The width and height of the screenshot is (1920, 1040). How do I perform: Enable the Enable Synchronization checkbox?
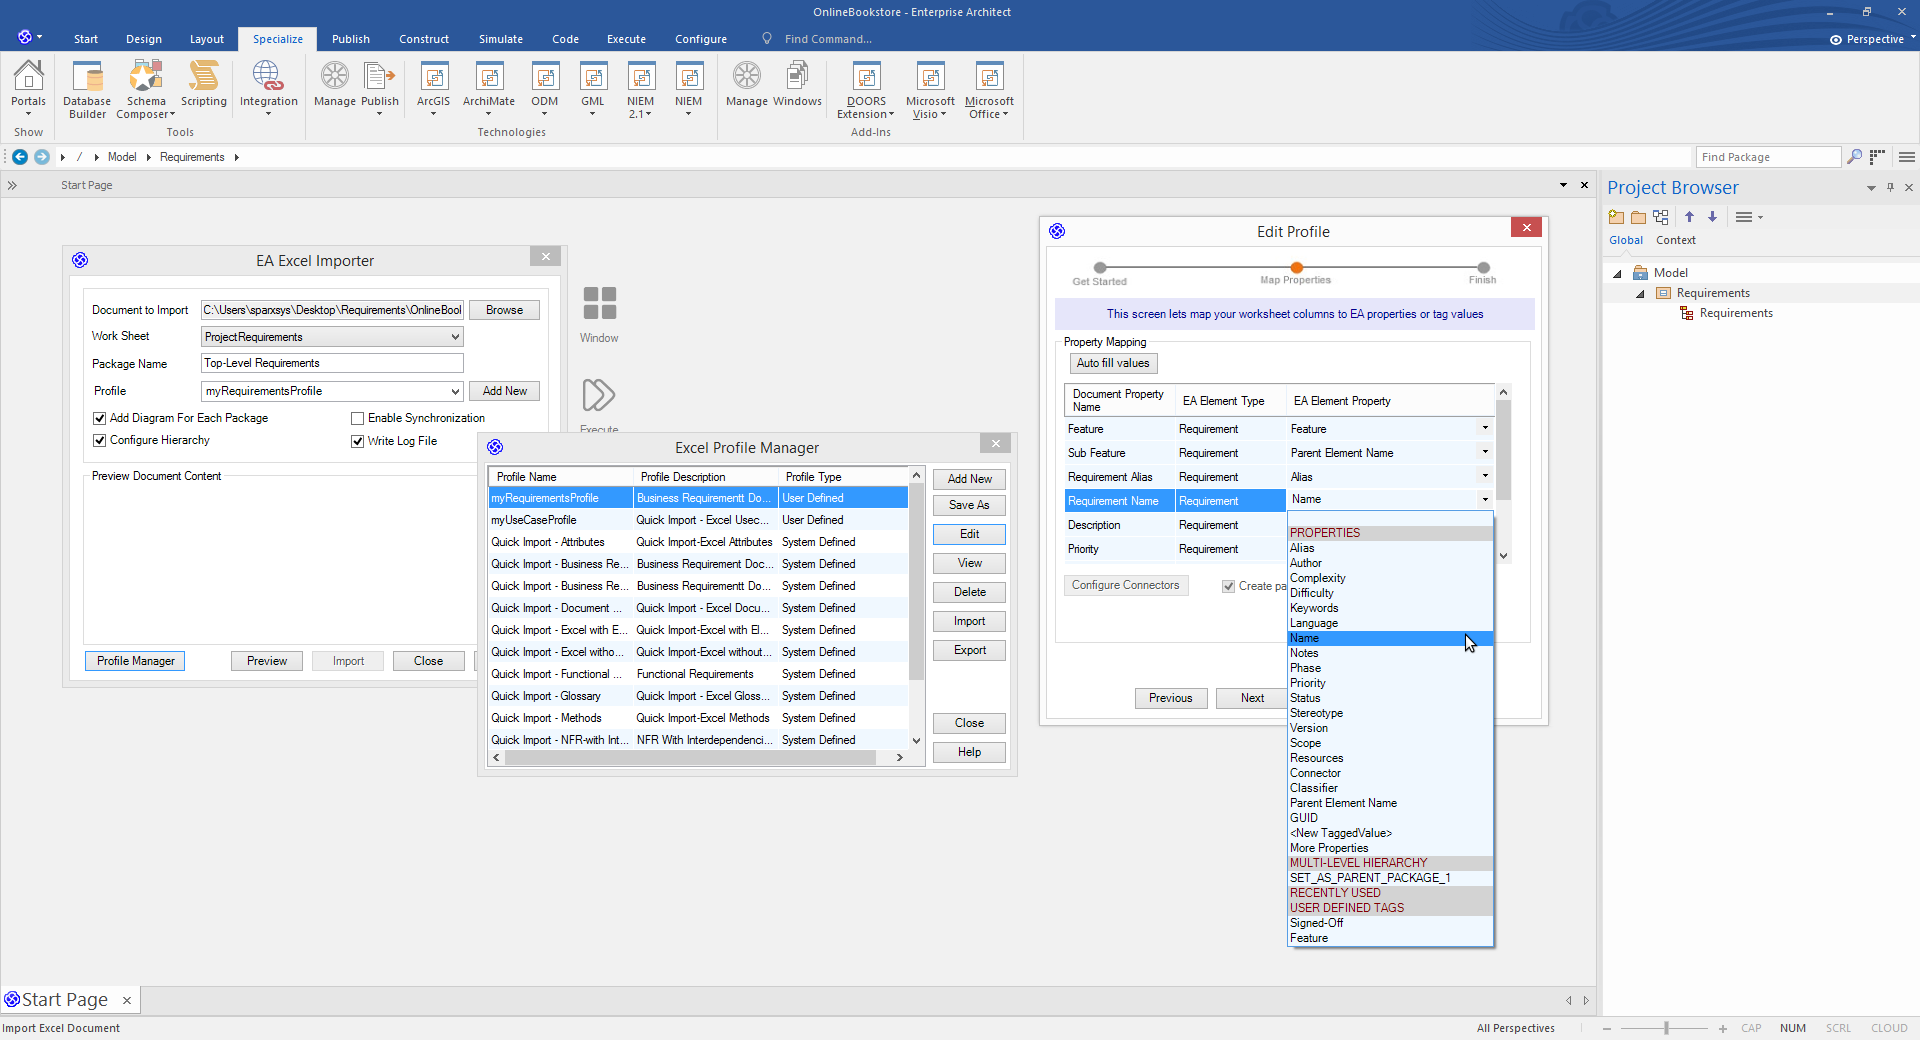(357, 418)
